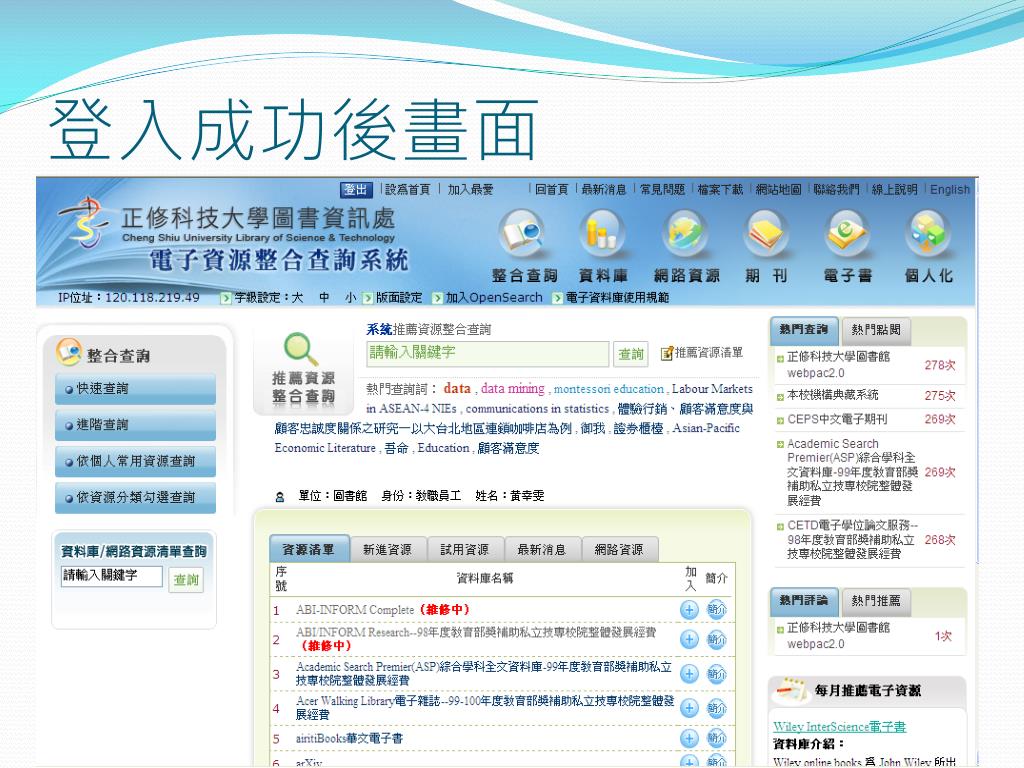Open 版面設定 layout settings
This screenshot has width=1024, height=768.
click(399, 298)
